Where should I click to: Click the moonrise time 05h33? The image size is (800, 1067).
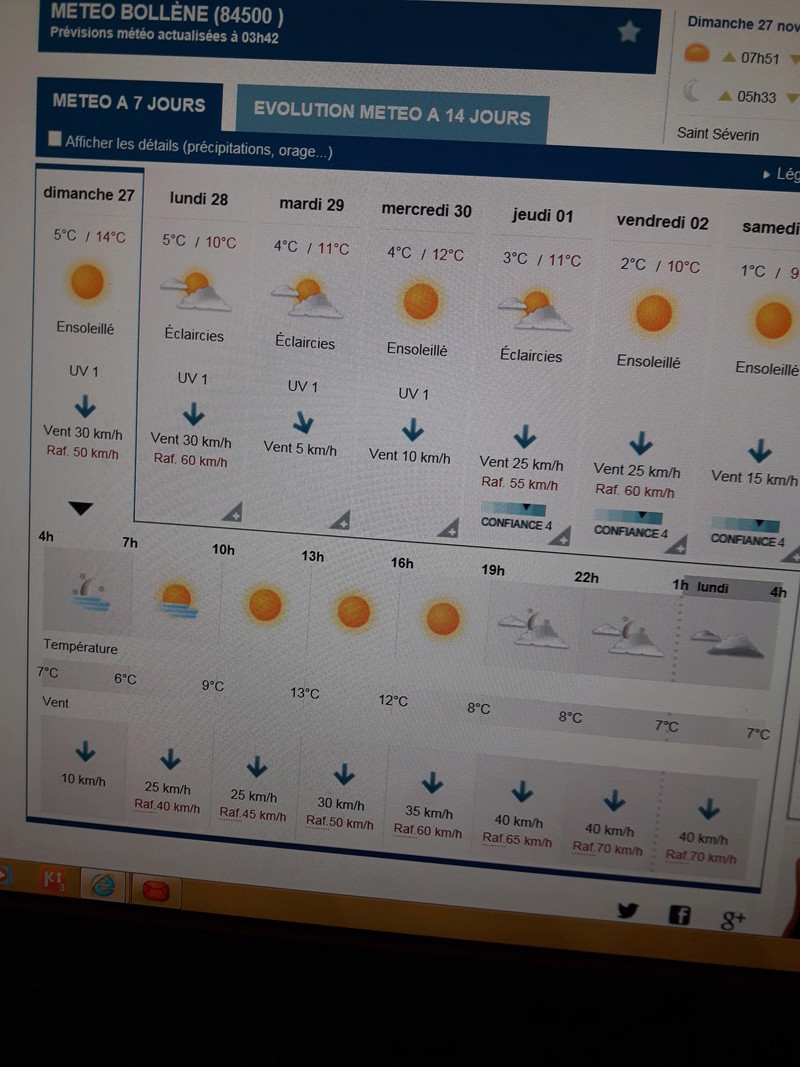tap(756, 97)
